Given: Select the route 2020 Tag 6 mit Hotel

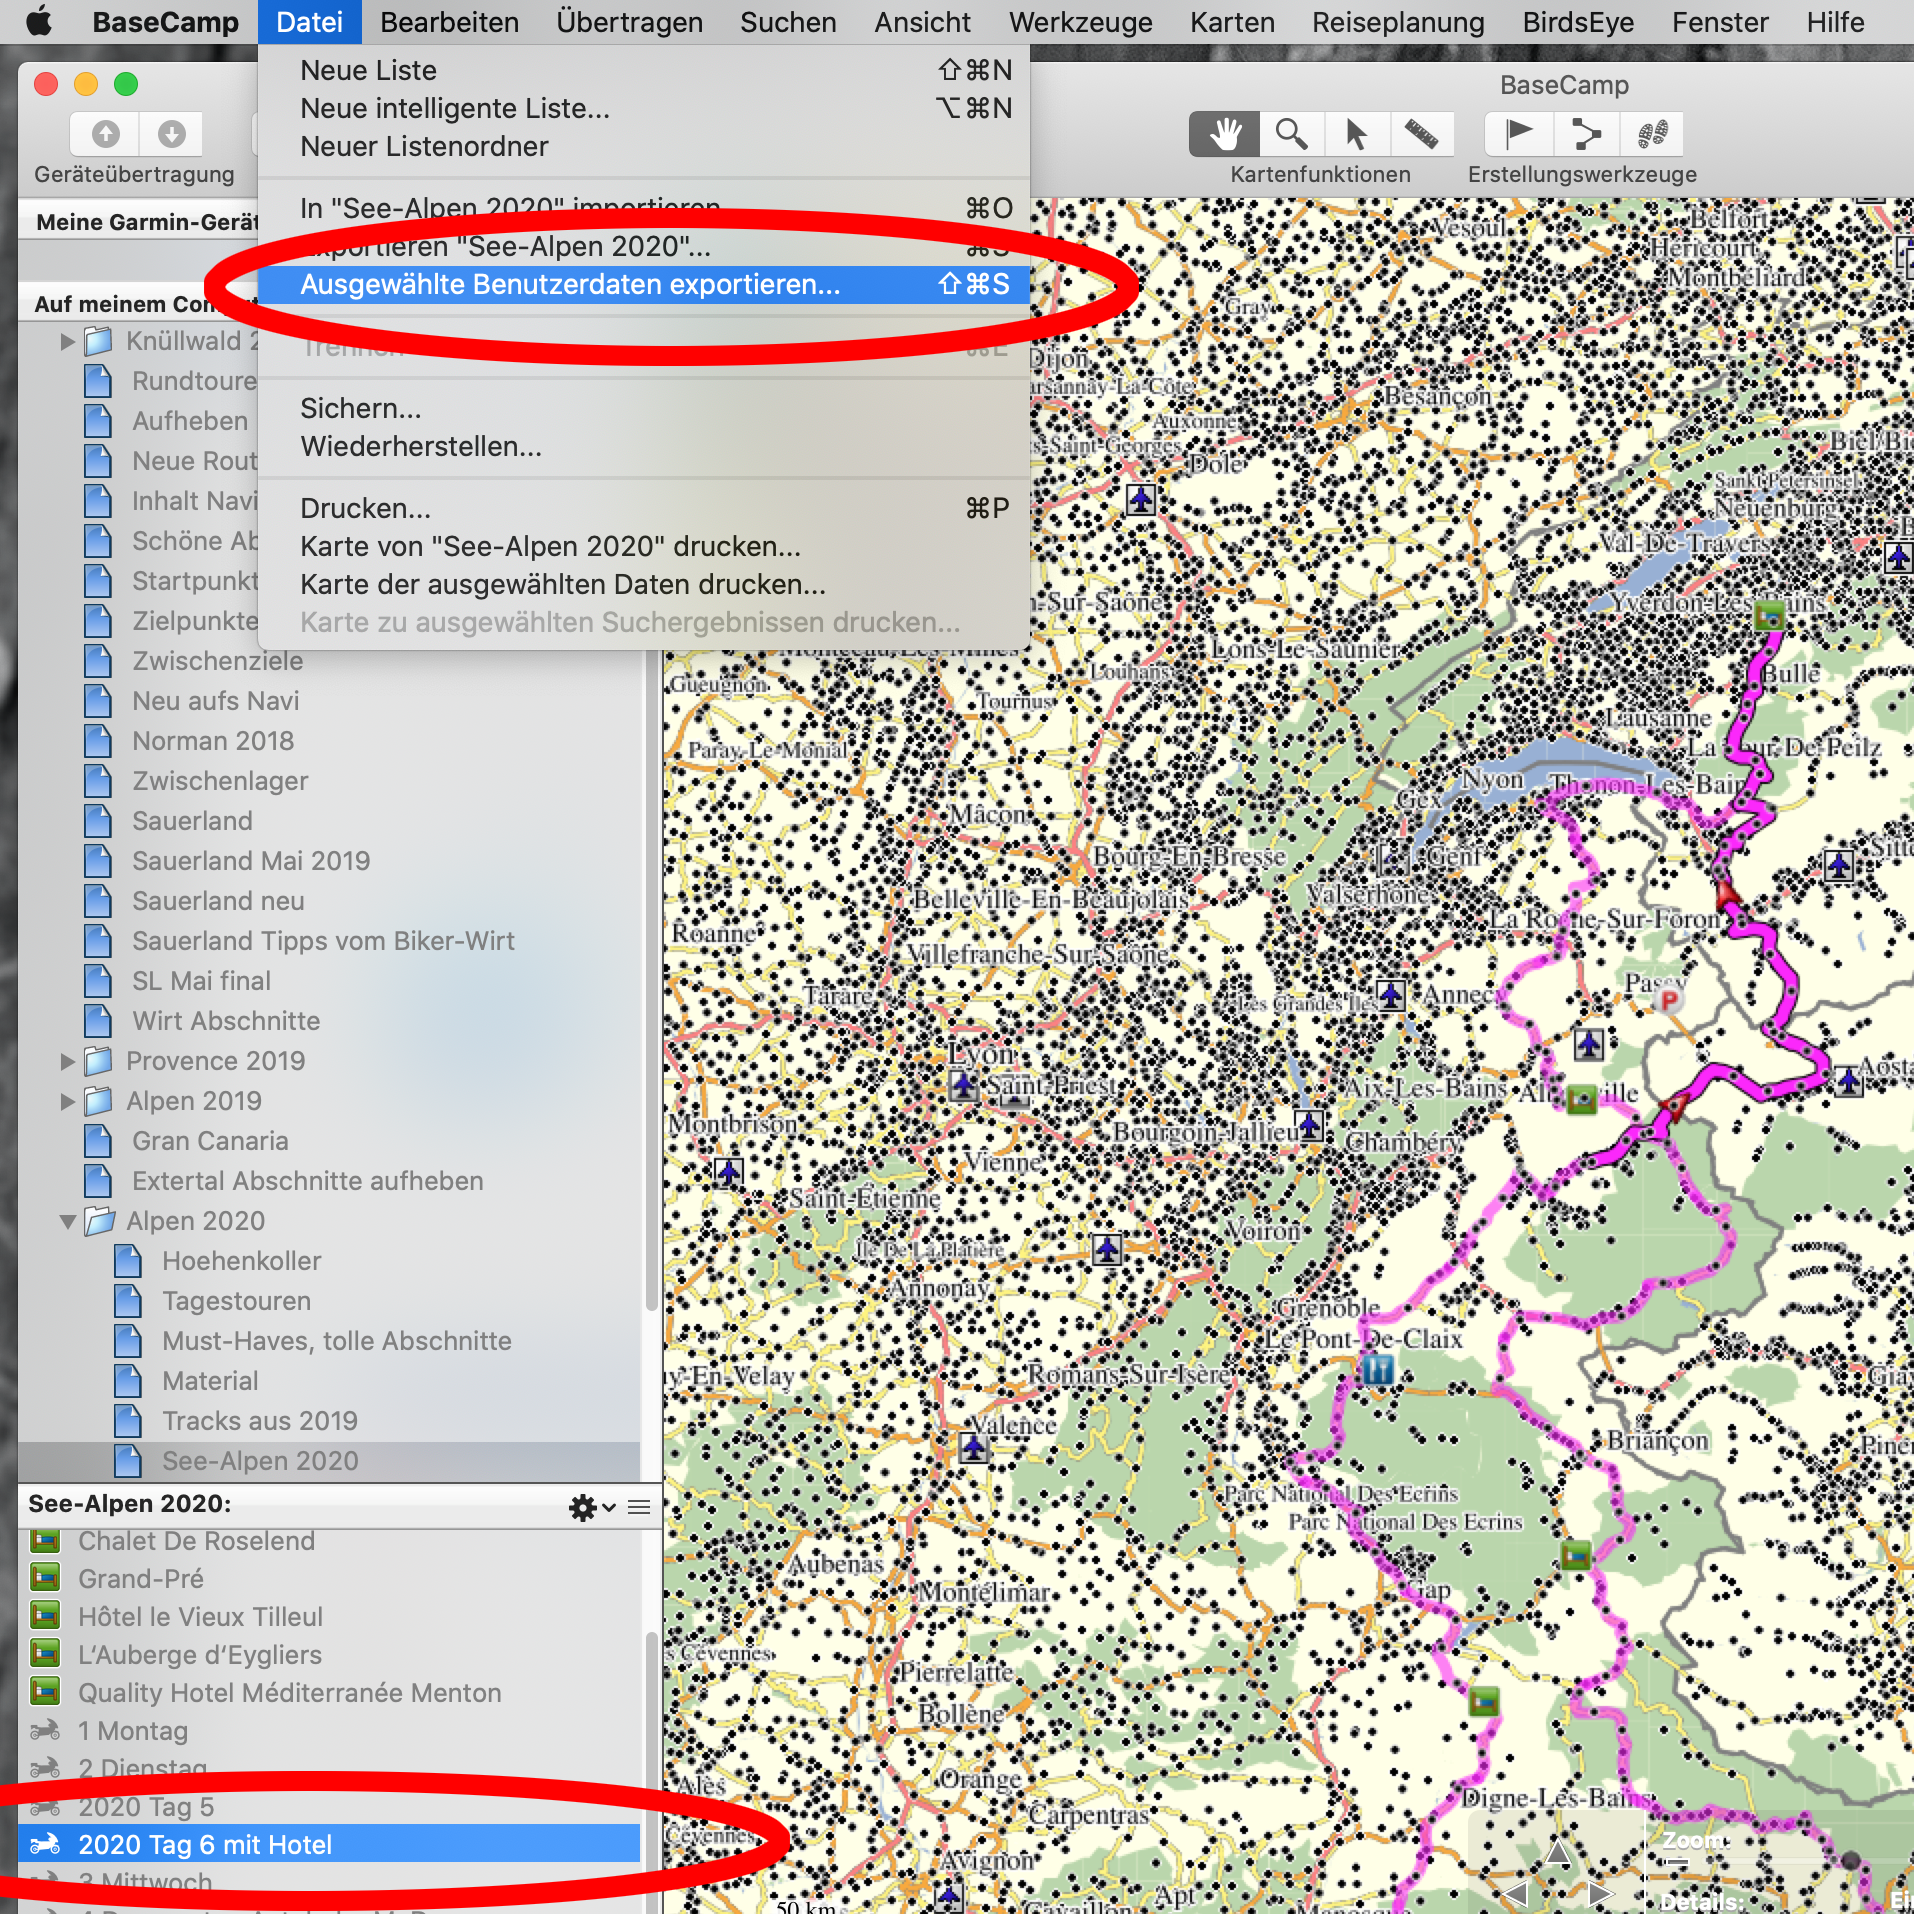Looking at the screenshot, I should pyautogui.click(x=205, y=1845).
